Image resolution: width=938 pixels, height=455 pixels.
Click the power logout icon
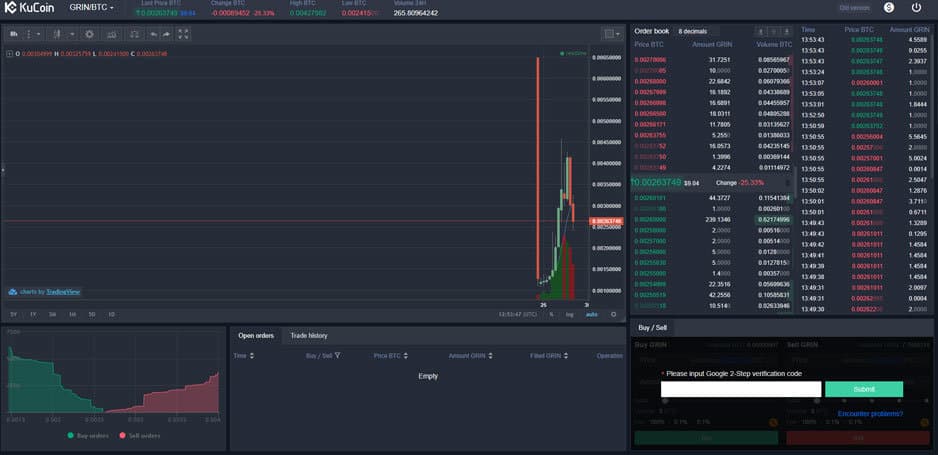[x=916, y=8]
